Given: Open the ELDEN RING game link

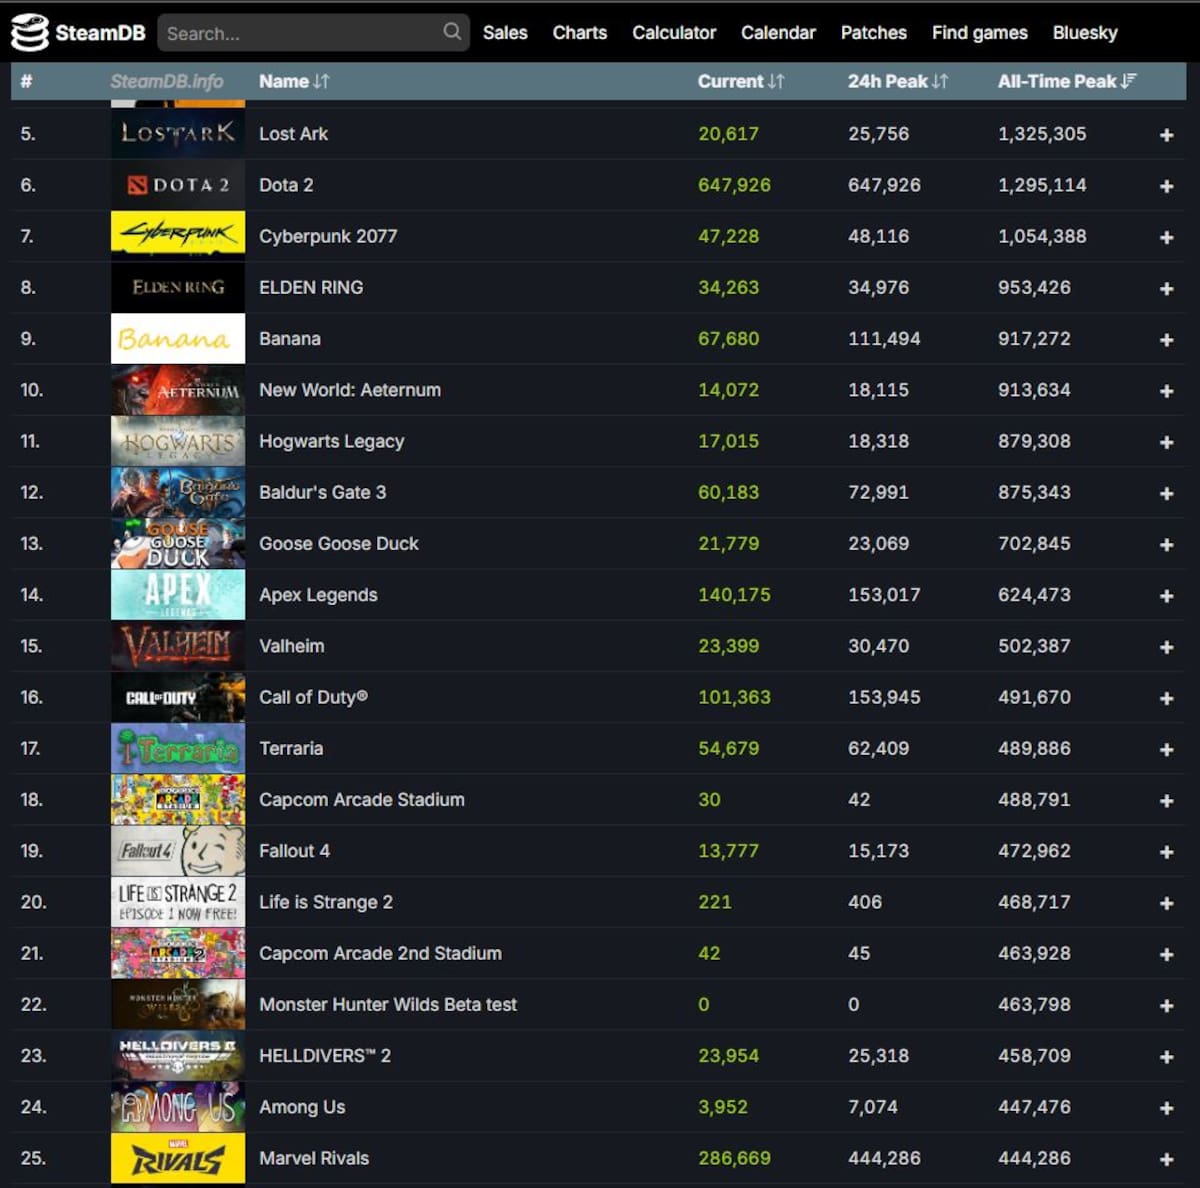Looking at the screenshot, I should click(x=311, y=287).
